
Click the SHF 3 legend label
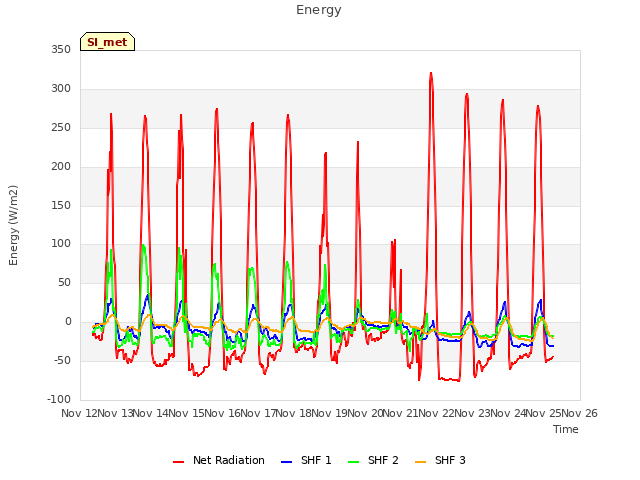(450, 460)
